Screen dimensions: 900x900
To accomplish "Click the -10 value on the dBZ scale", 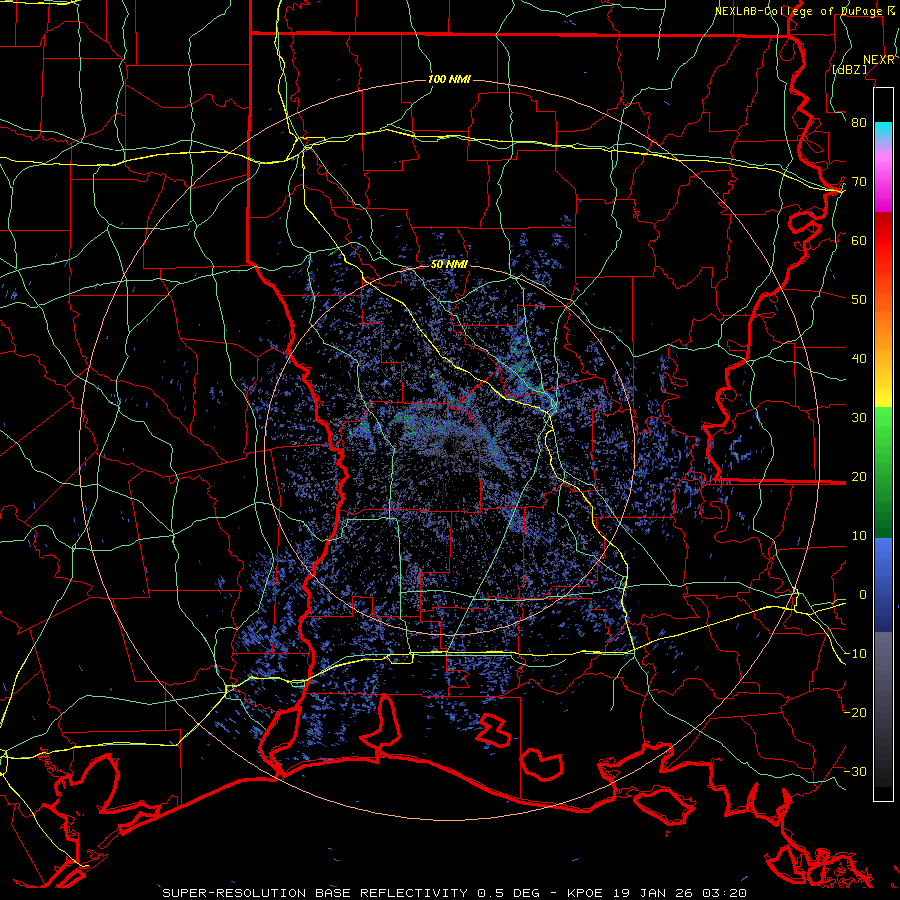I will 855,654.
